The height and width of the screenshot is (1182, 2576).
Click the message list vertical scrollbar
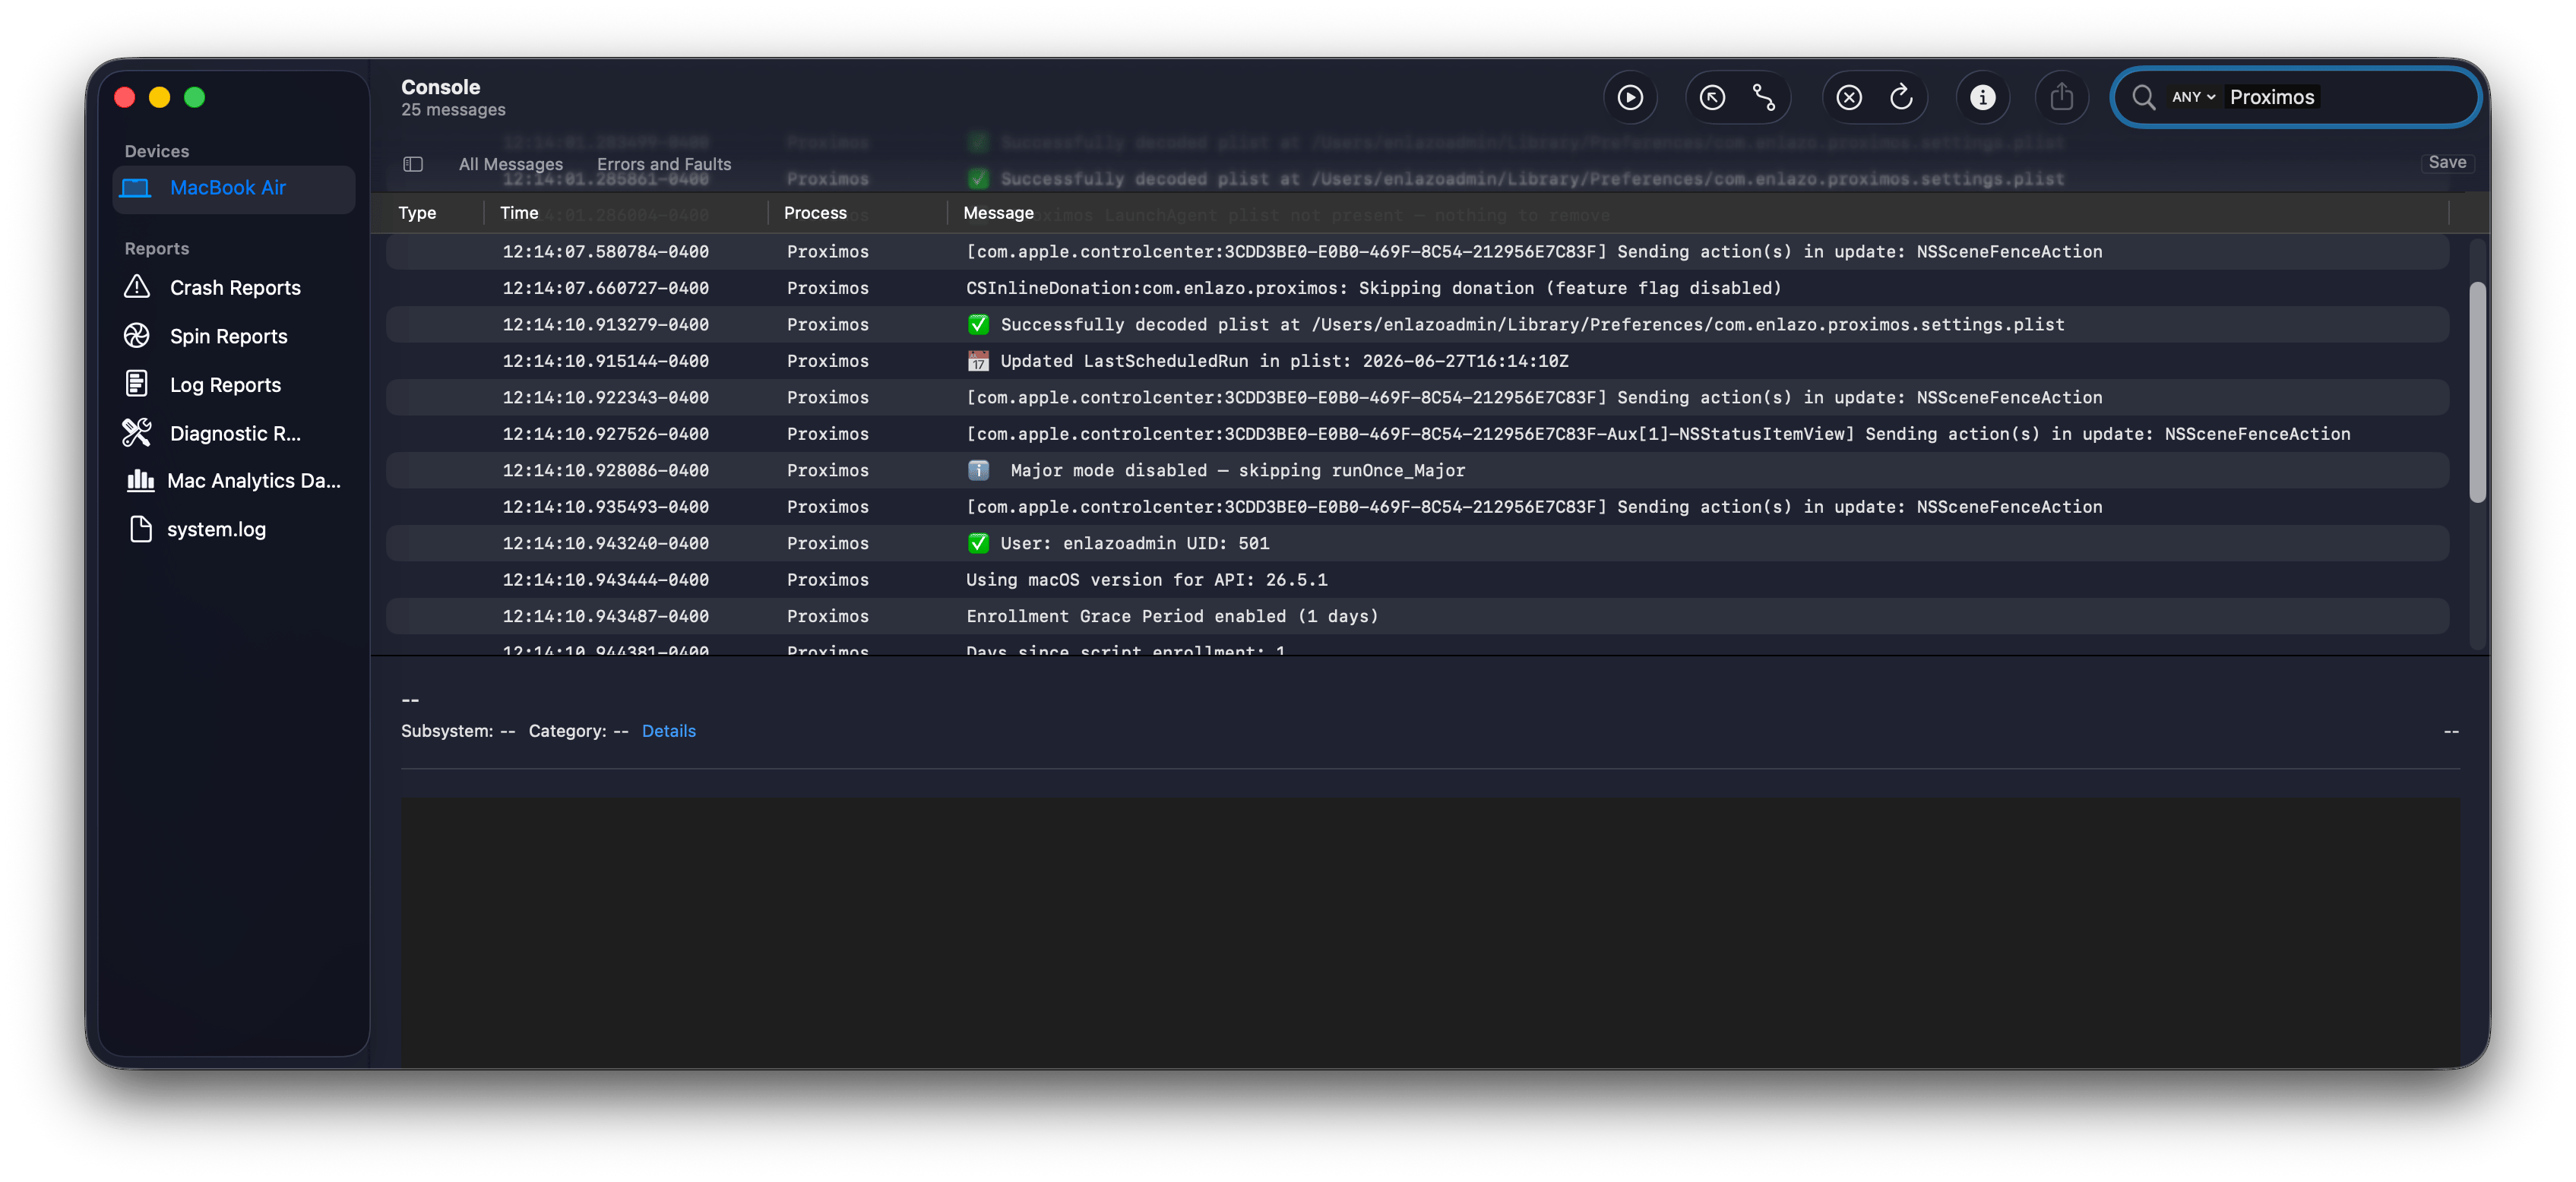pos(2477,392)
